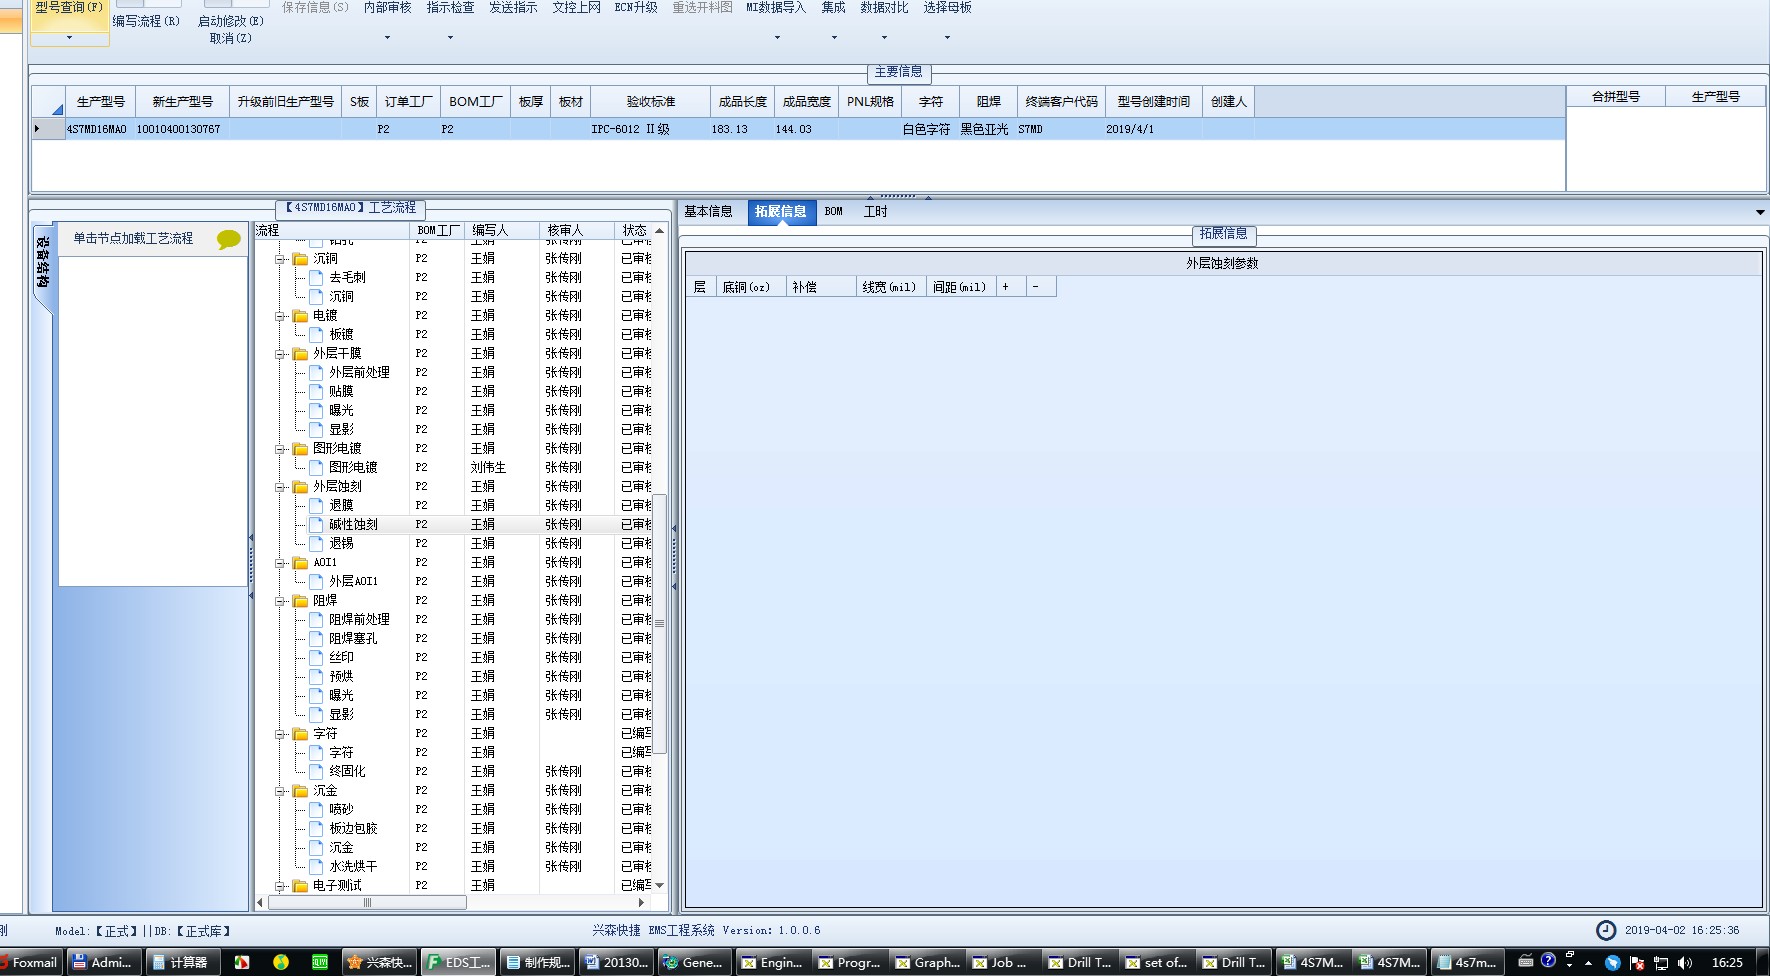1770x976 pixels.
Task: Open the 工时 tab
Action: click(x=875, y=212)
